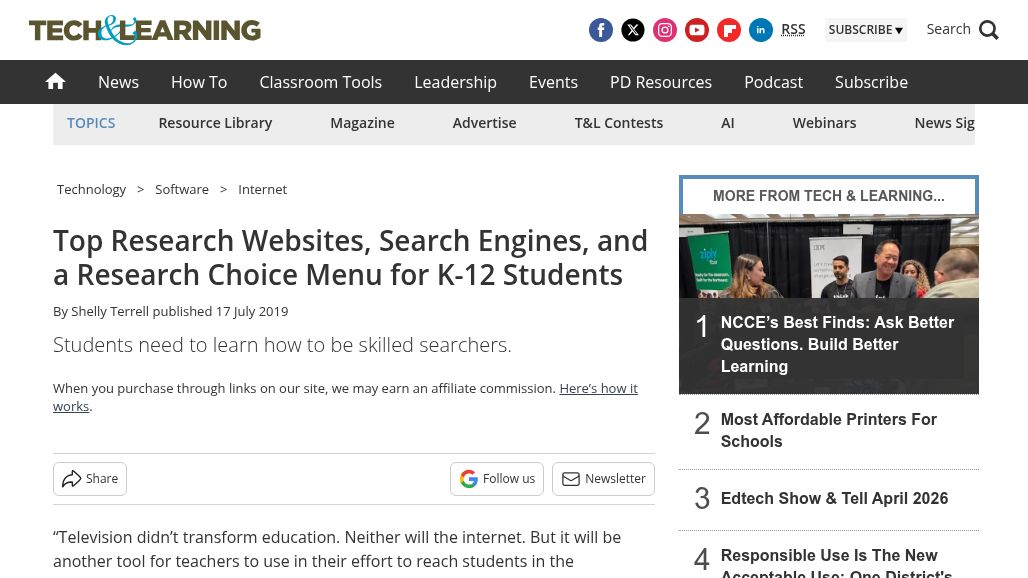The image size is (1028, 578).
Task: Expand the SUBSCRIBE dropdown arrow
Action: pos(899,30)
